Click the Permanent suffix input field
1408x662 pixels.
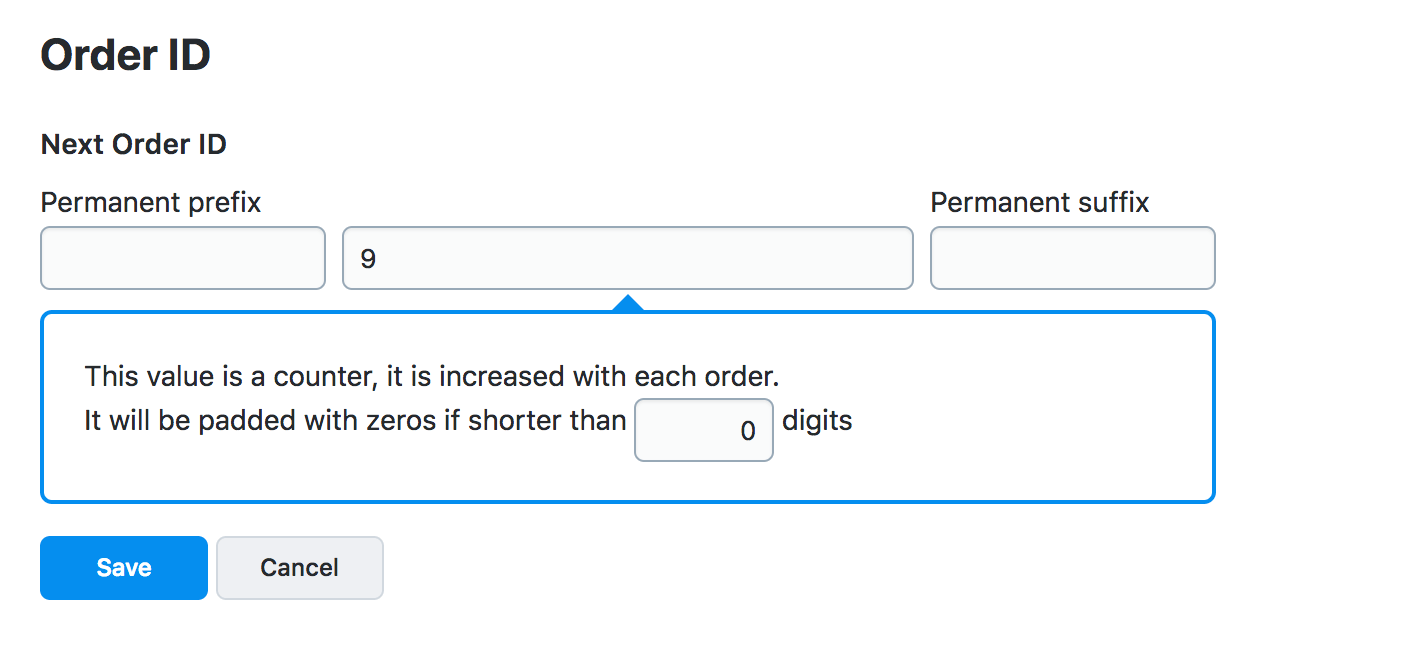(x=1072, y=258)
